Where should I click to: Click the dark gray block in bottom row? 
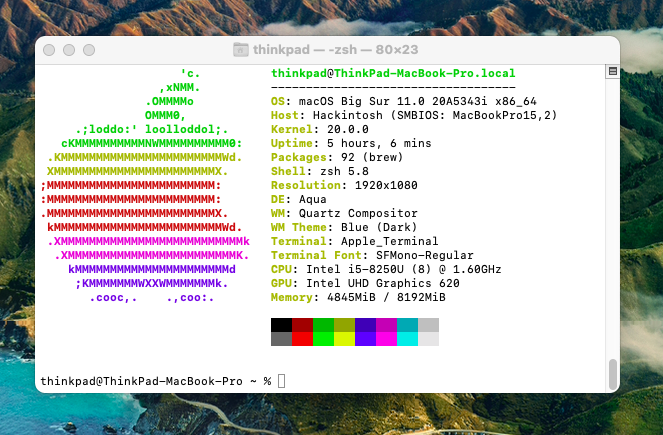tap(281, 339)
